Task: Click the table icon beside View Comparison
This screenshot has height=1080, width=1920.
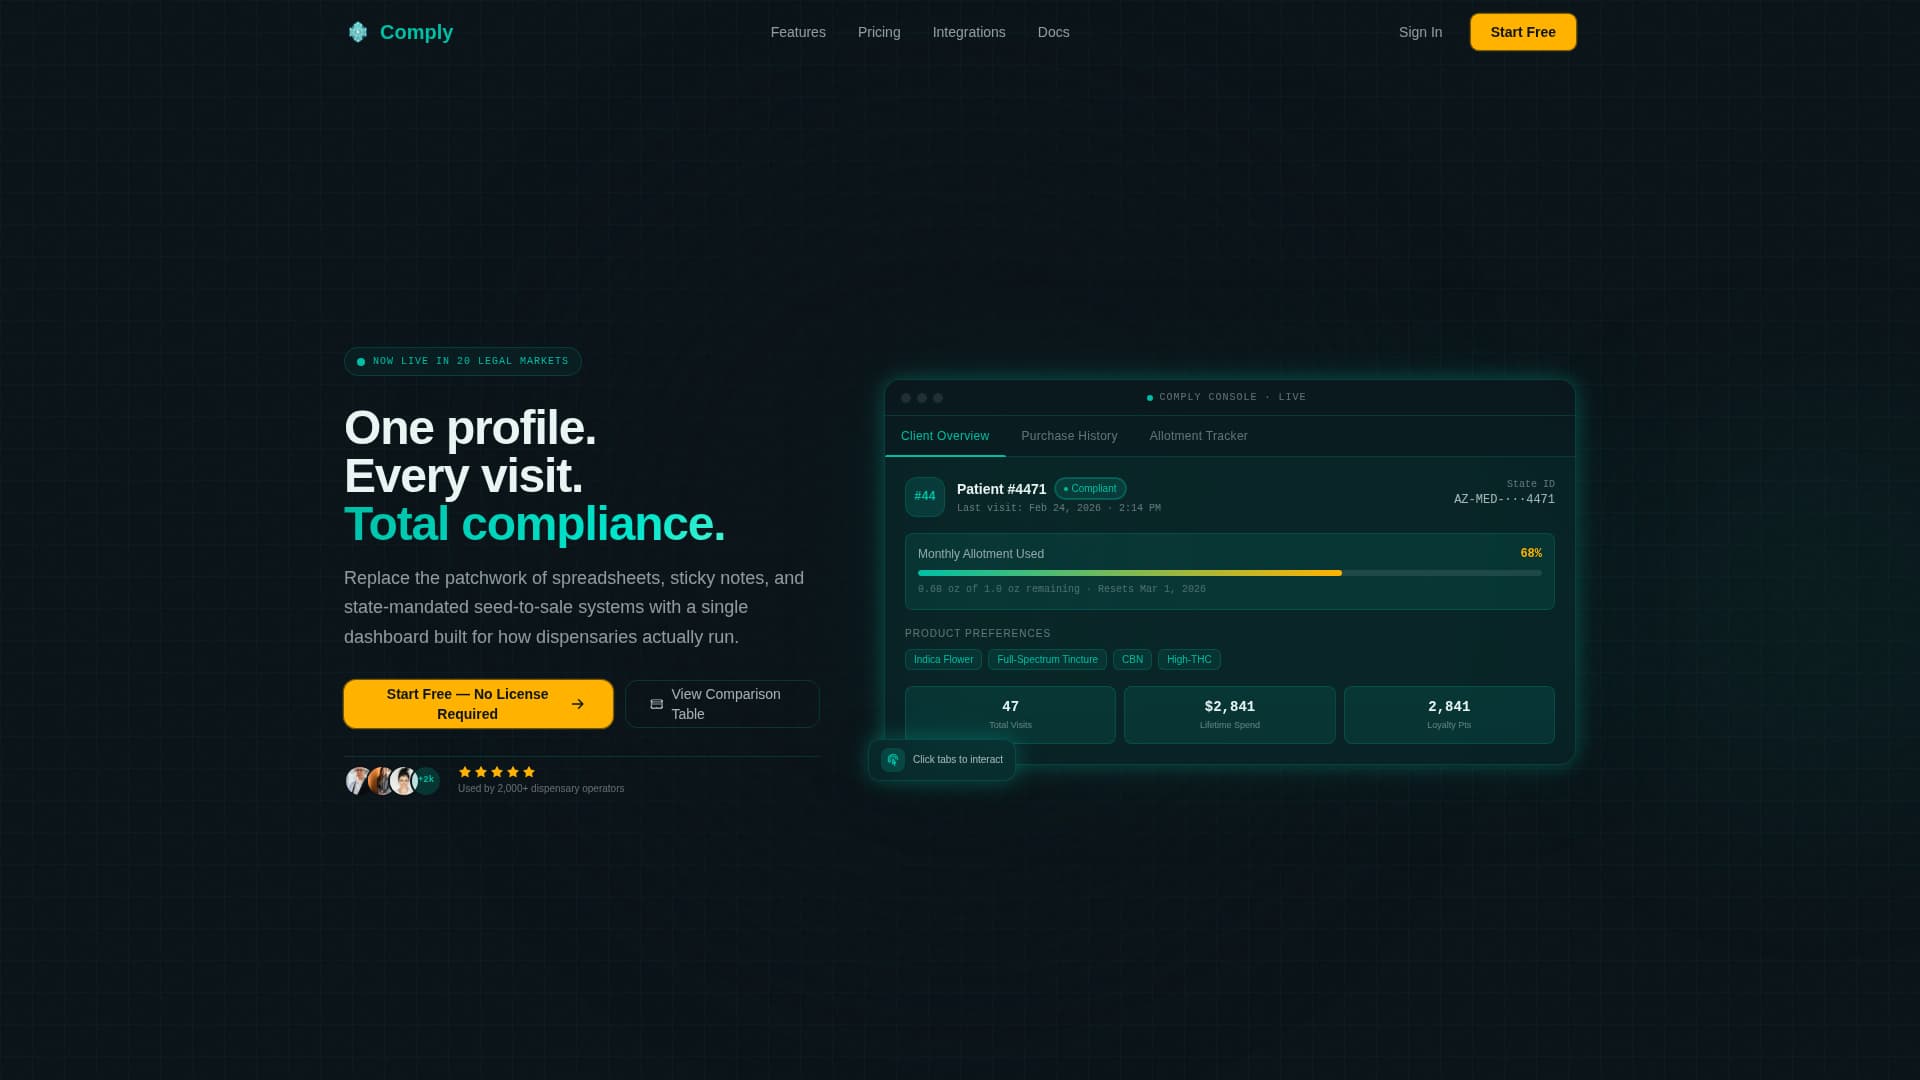Action: [x=657, y=704]
